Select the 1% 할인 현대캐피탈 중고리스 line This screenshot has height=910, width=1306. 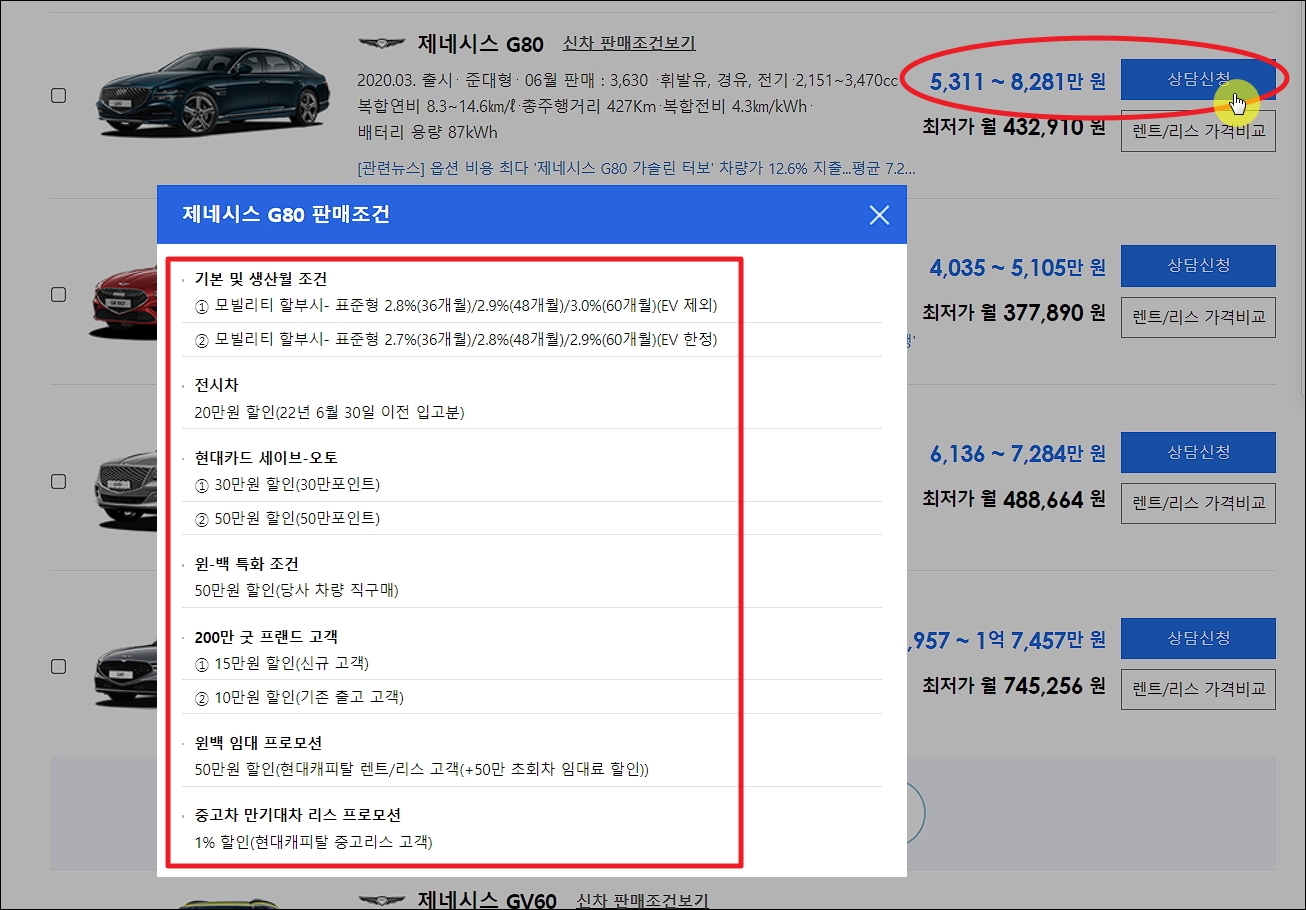[314, 842]
